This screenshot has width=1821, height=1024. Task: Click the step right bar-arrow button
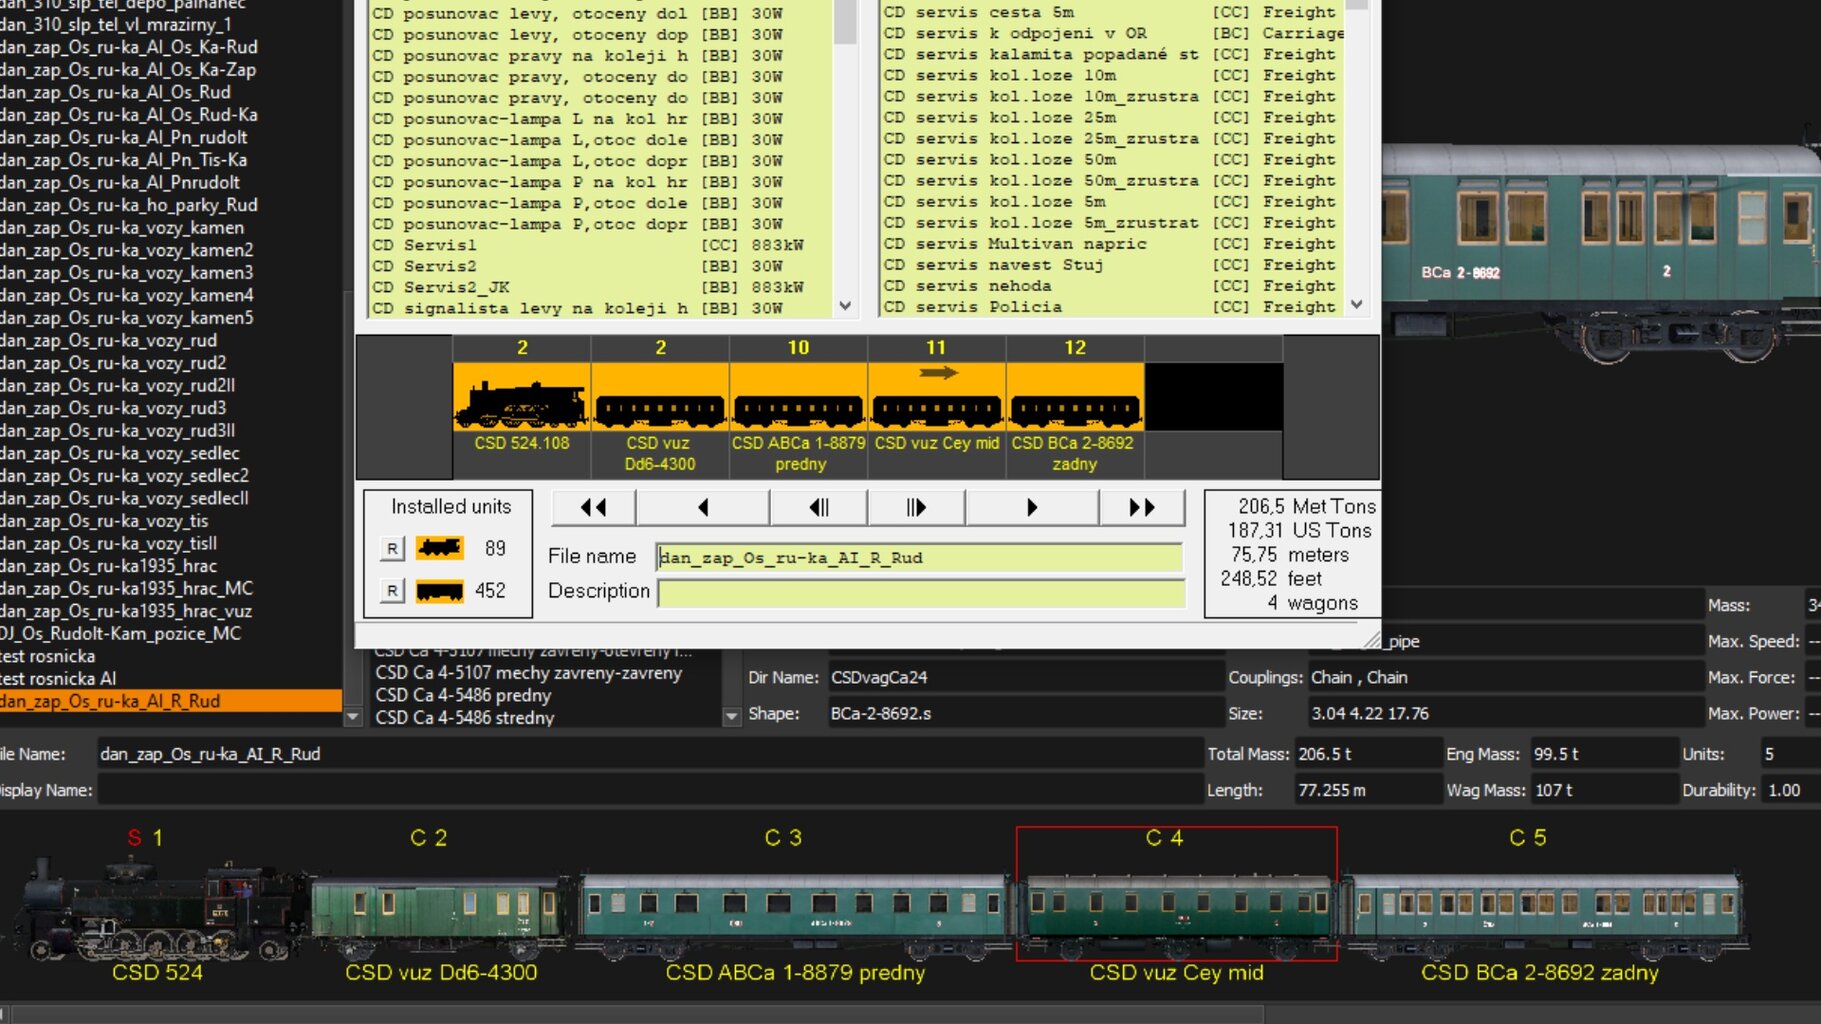pos(916,507)
